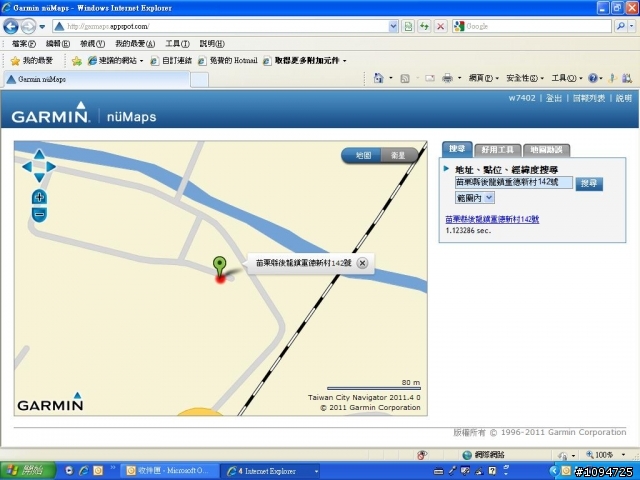Click the address search input field
Image resolution: width=640 pixels, height=480 pixels.
click(514, 182)
